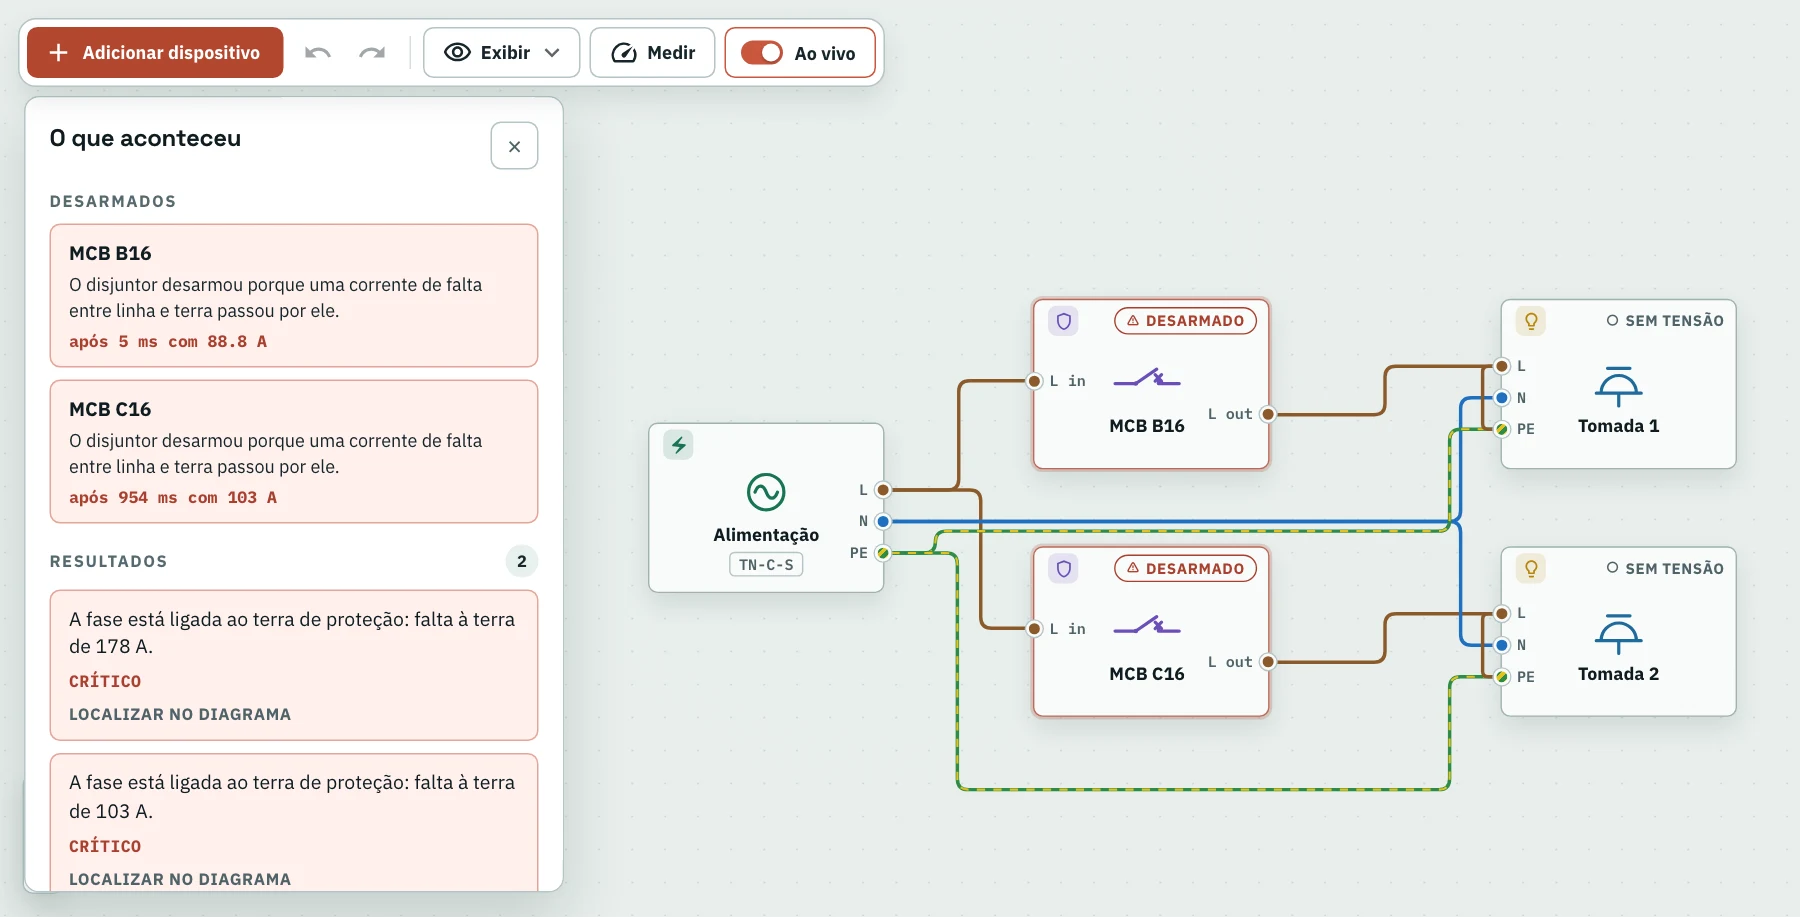
Task: Click the L terminal on Alimentação
Action: (x=883, y=490)
